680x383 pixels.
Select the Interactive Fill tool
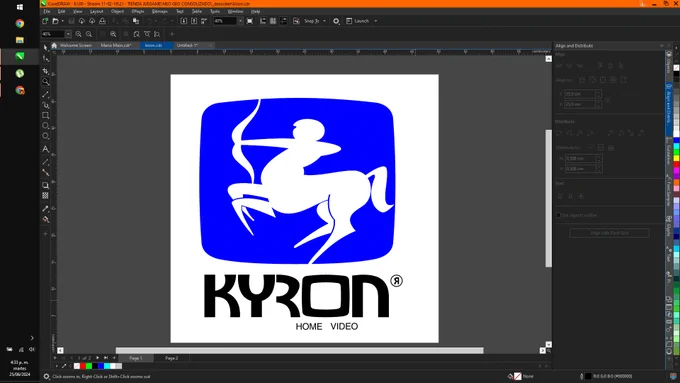click(x=46, y=219)
